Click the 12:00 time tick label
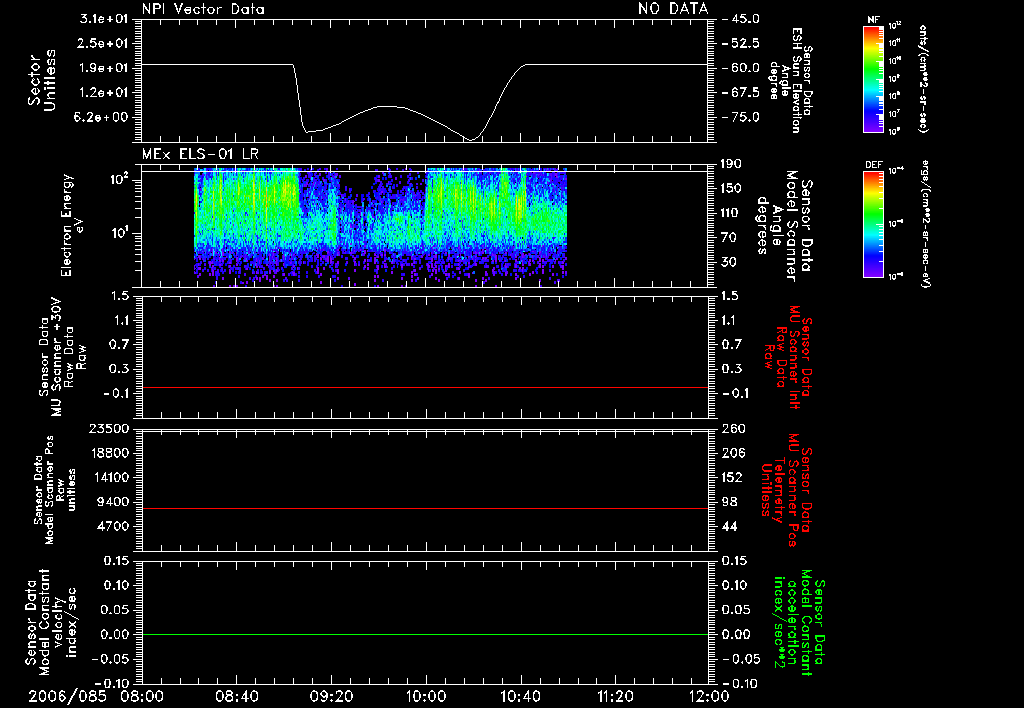1024x708 pixels. pyautogui.click(x=709, y=696)
